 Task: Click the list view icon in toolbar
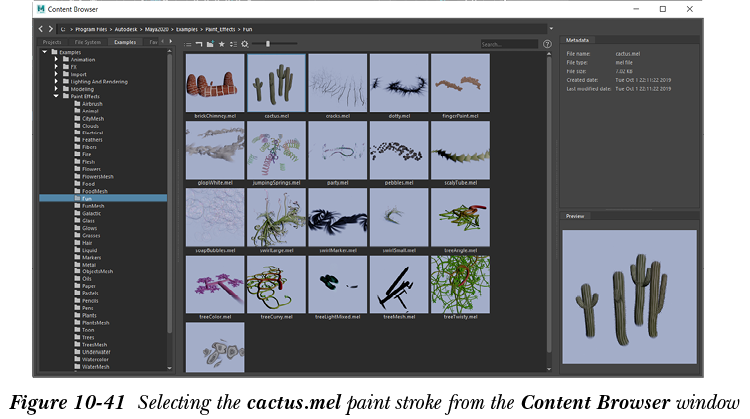coord(188,44)
